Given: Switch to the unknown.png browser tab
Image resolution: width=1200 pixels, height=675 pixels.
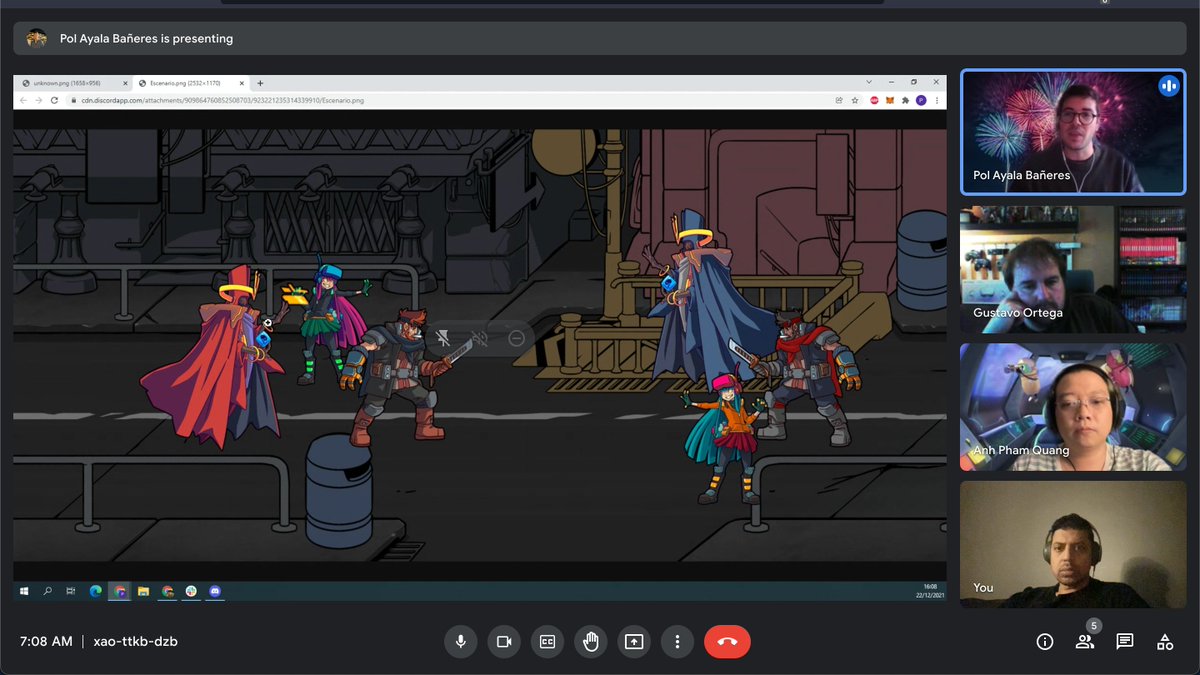Looking at the screenshot, I should [73, 83].
